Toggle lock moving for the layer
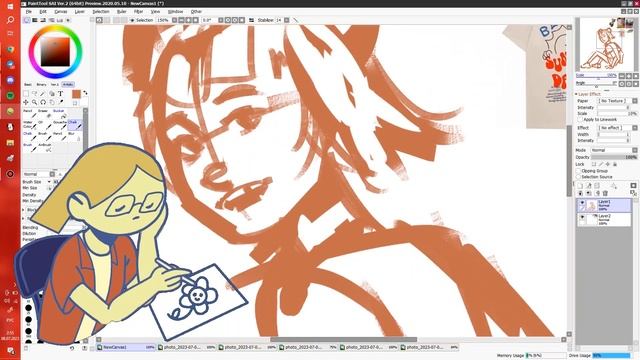The image size is (640, 360). (608, 164)
